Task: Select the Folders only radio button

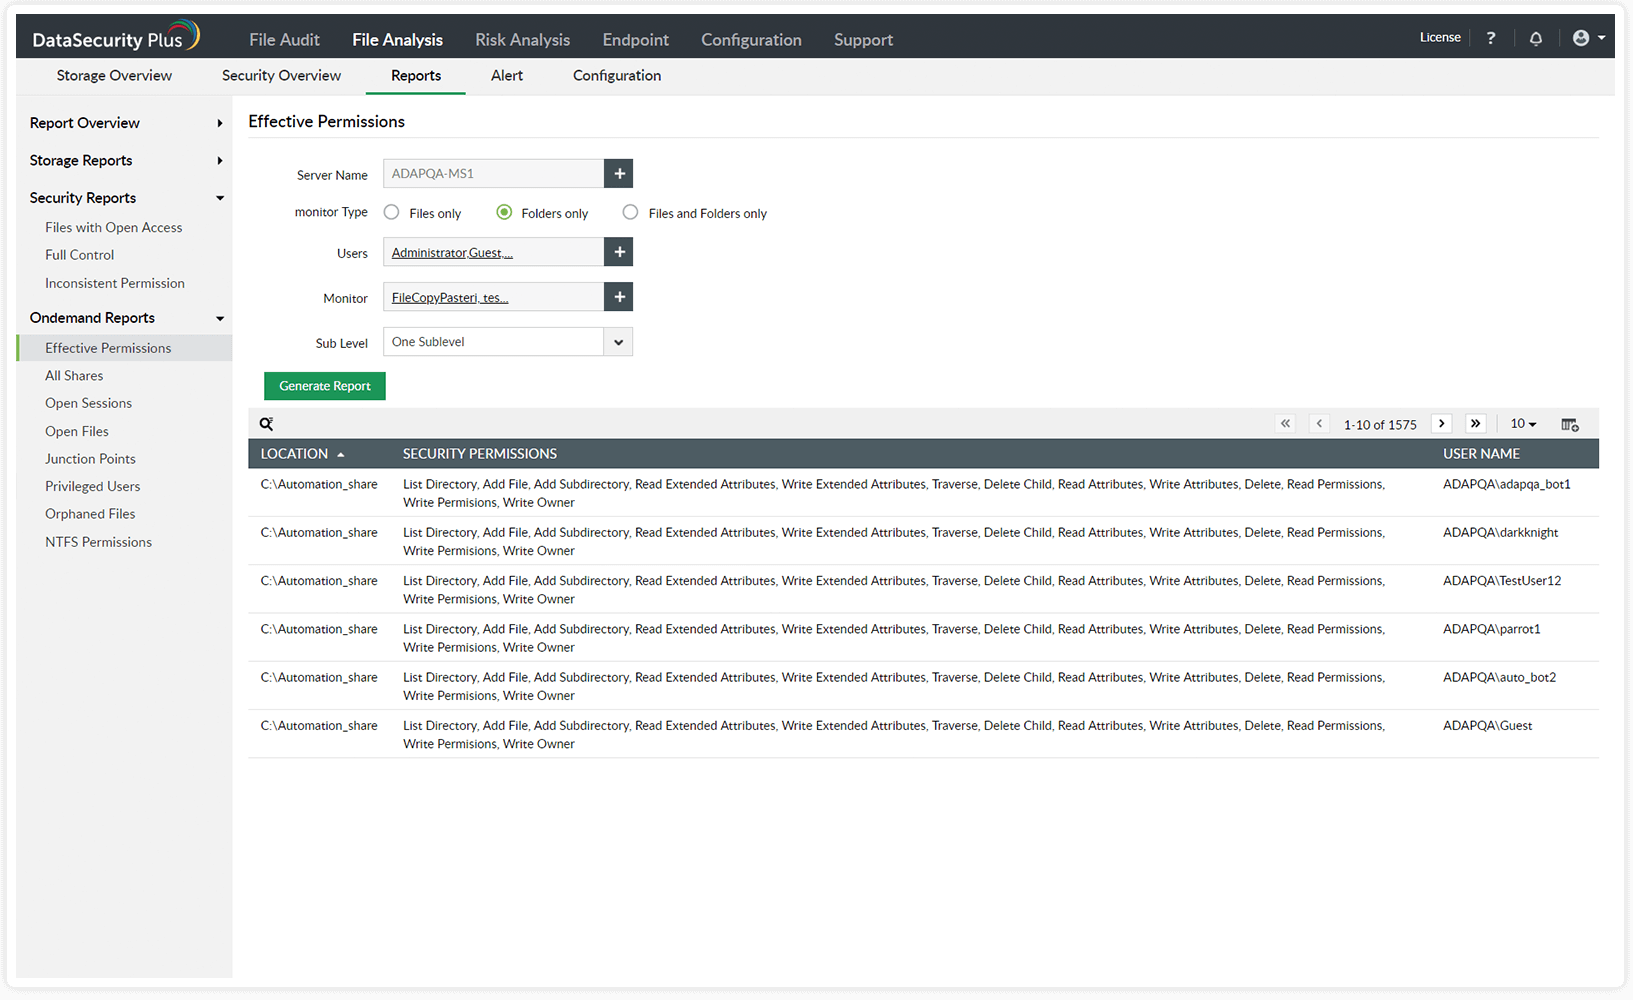Action: point(504,212)
